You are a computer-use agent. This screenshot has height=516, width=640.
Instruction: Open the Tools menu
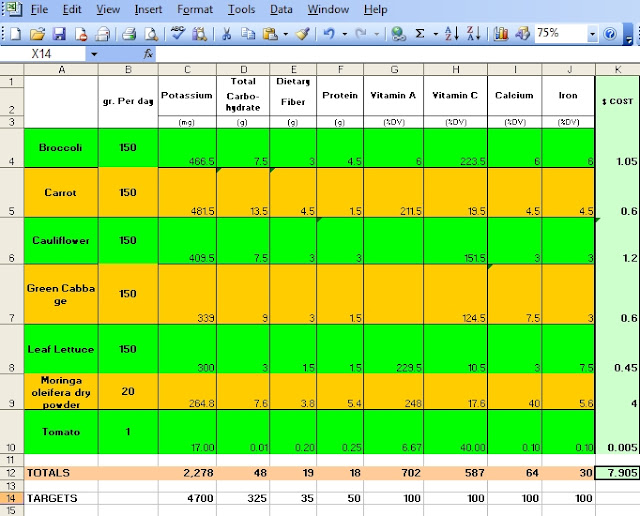(241, 9)
